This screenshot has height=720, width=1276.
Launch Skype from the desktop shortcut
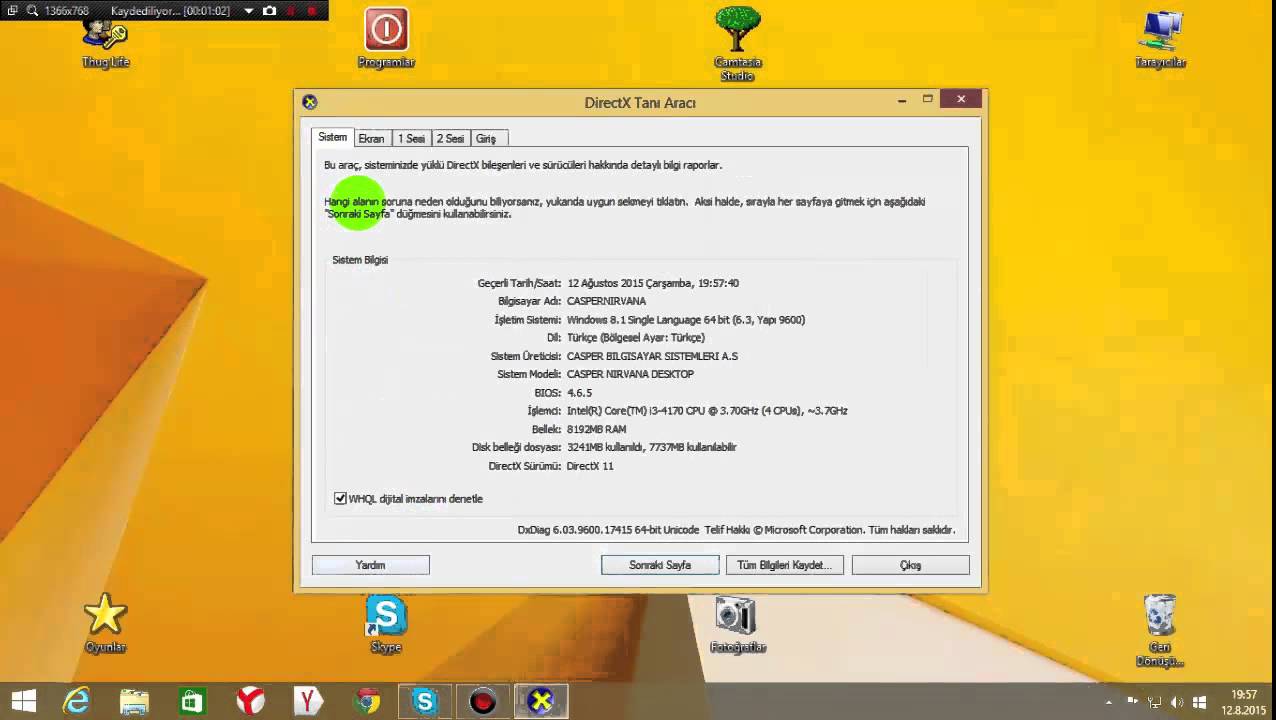click(x=386, y=623)
